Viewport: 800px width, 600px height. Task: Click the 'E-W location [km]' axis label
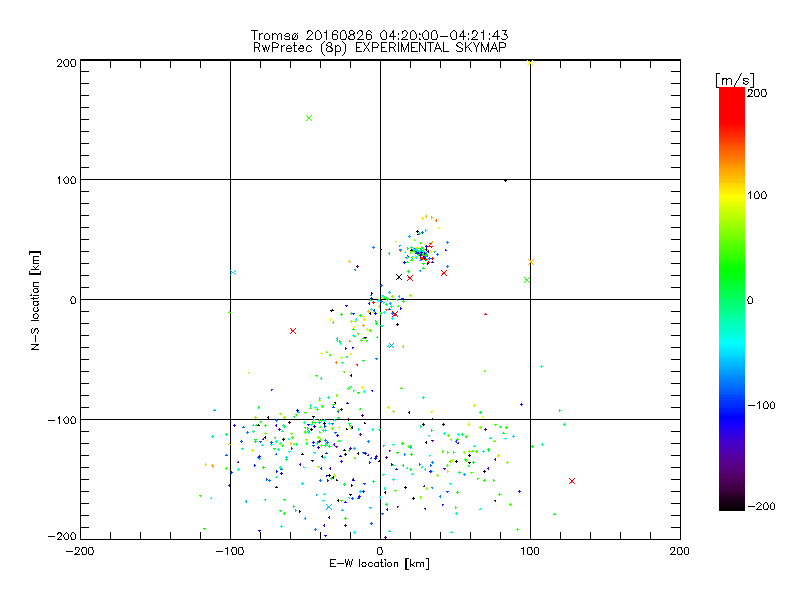[x=379, y=564]
